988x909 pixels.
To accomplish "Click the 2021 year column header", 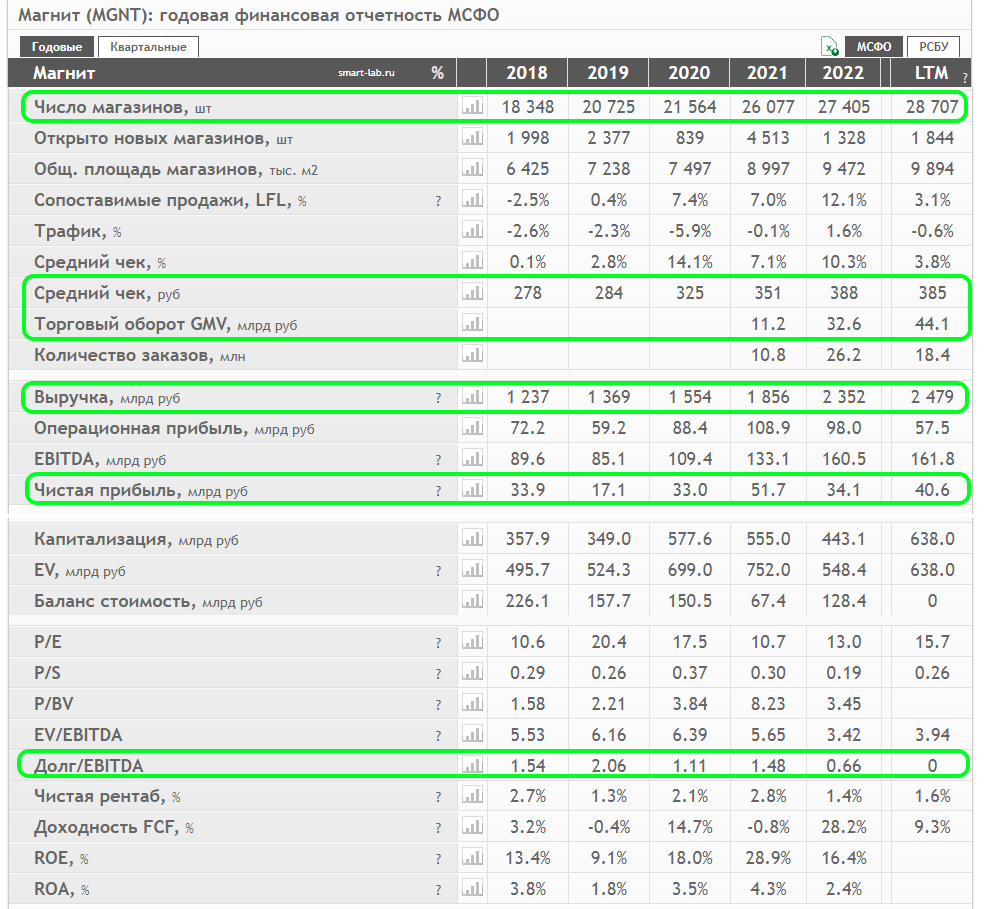I will (767, 73).
